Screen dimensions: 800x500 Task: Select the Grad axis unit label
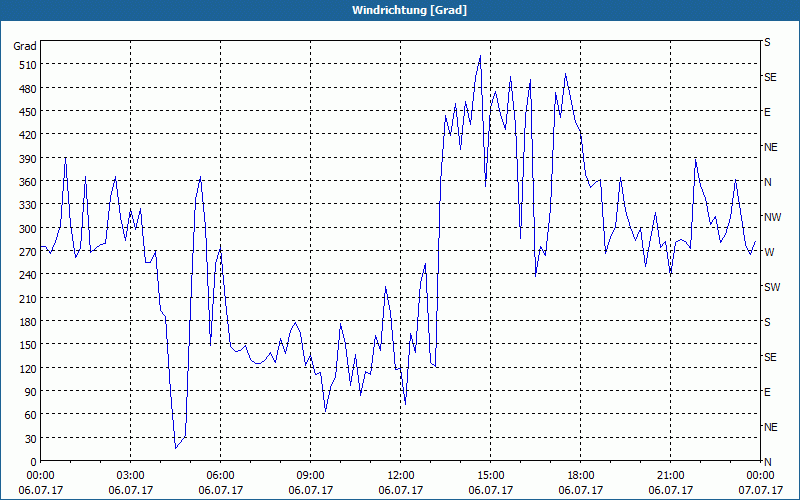coord(25,46)
